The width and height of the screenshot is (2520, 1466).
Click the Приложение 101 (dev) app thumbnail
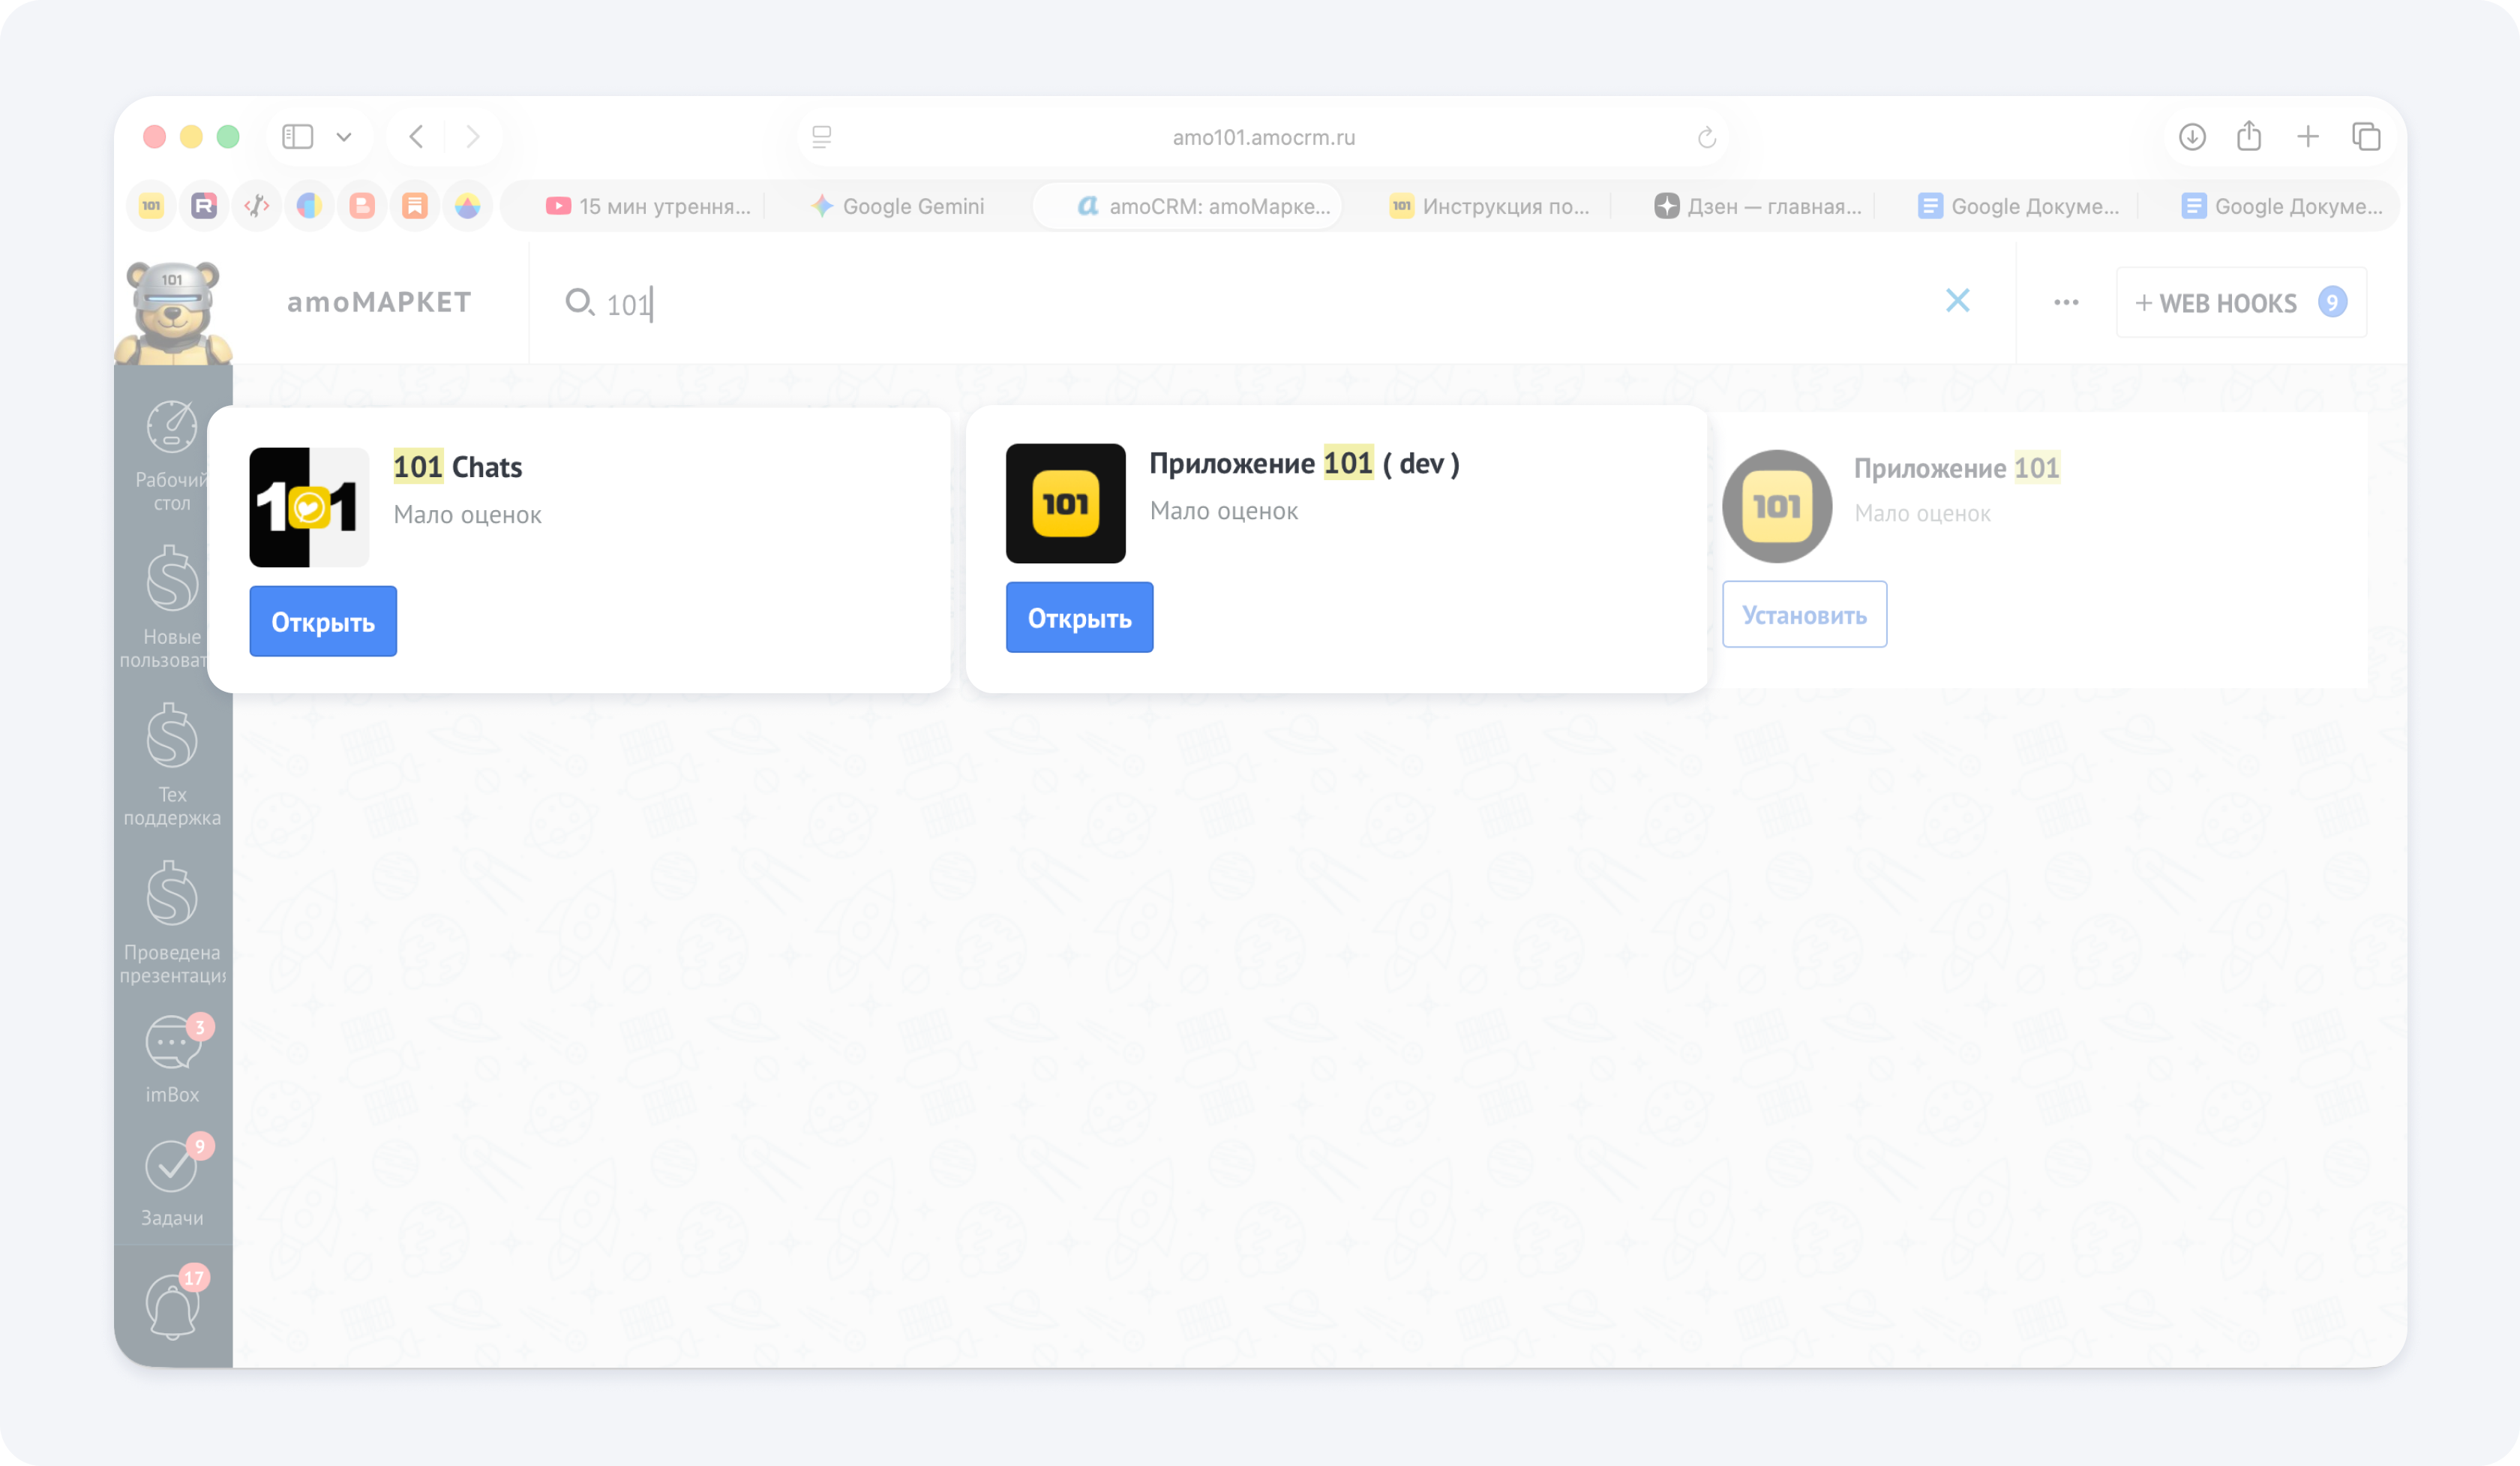[x=1065, y=503]
